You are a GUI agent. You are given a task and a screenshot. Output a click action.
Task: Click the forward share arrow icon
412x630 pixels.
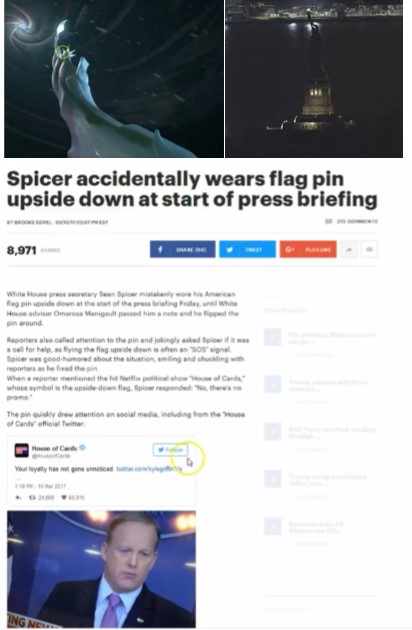pyautogui.click(x=349, y=250)
